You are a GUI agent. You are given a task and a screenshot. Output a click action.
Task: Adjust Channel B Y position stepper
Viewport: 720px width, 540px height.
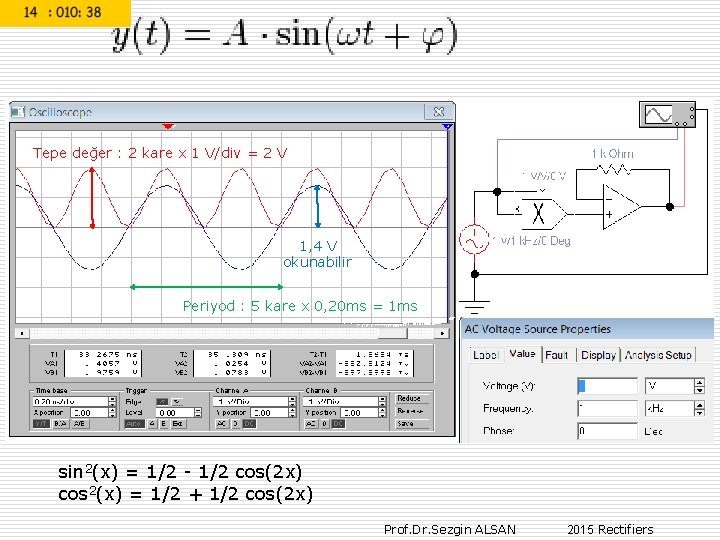click(x=382, y=413)
